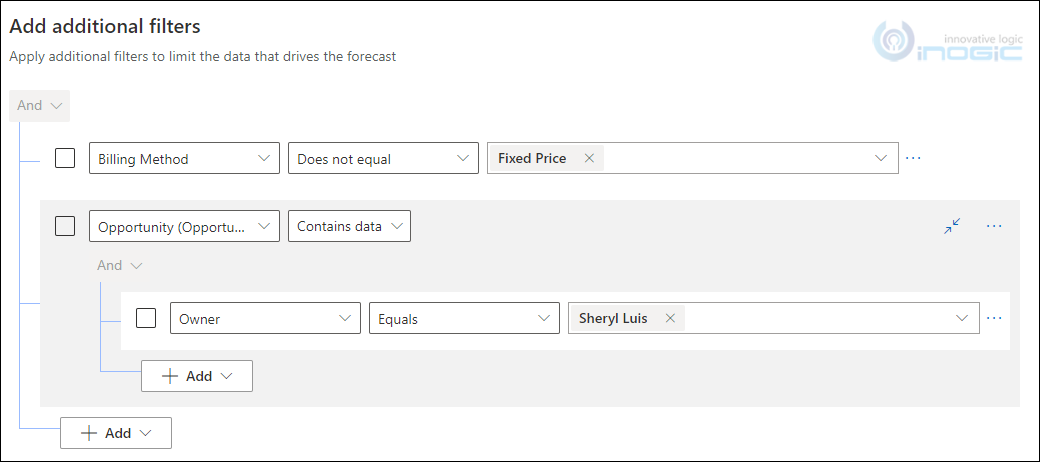The image size is (1040, 462).
Task: Remove the Sheryl Luis tag
Action: tap(670, 318)
